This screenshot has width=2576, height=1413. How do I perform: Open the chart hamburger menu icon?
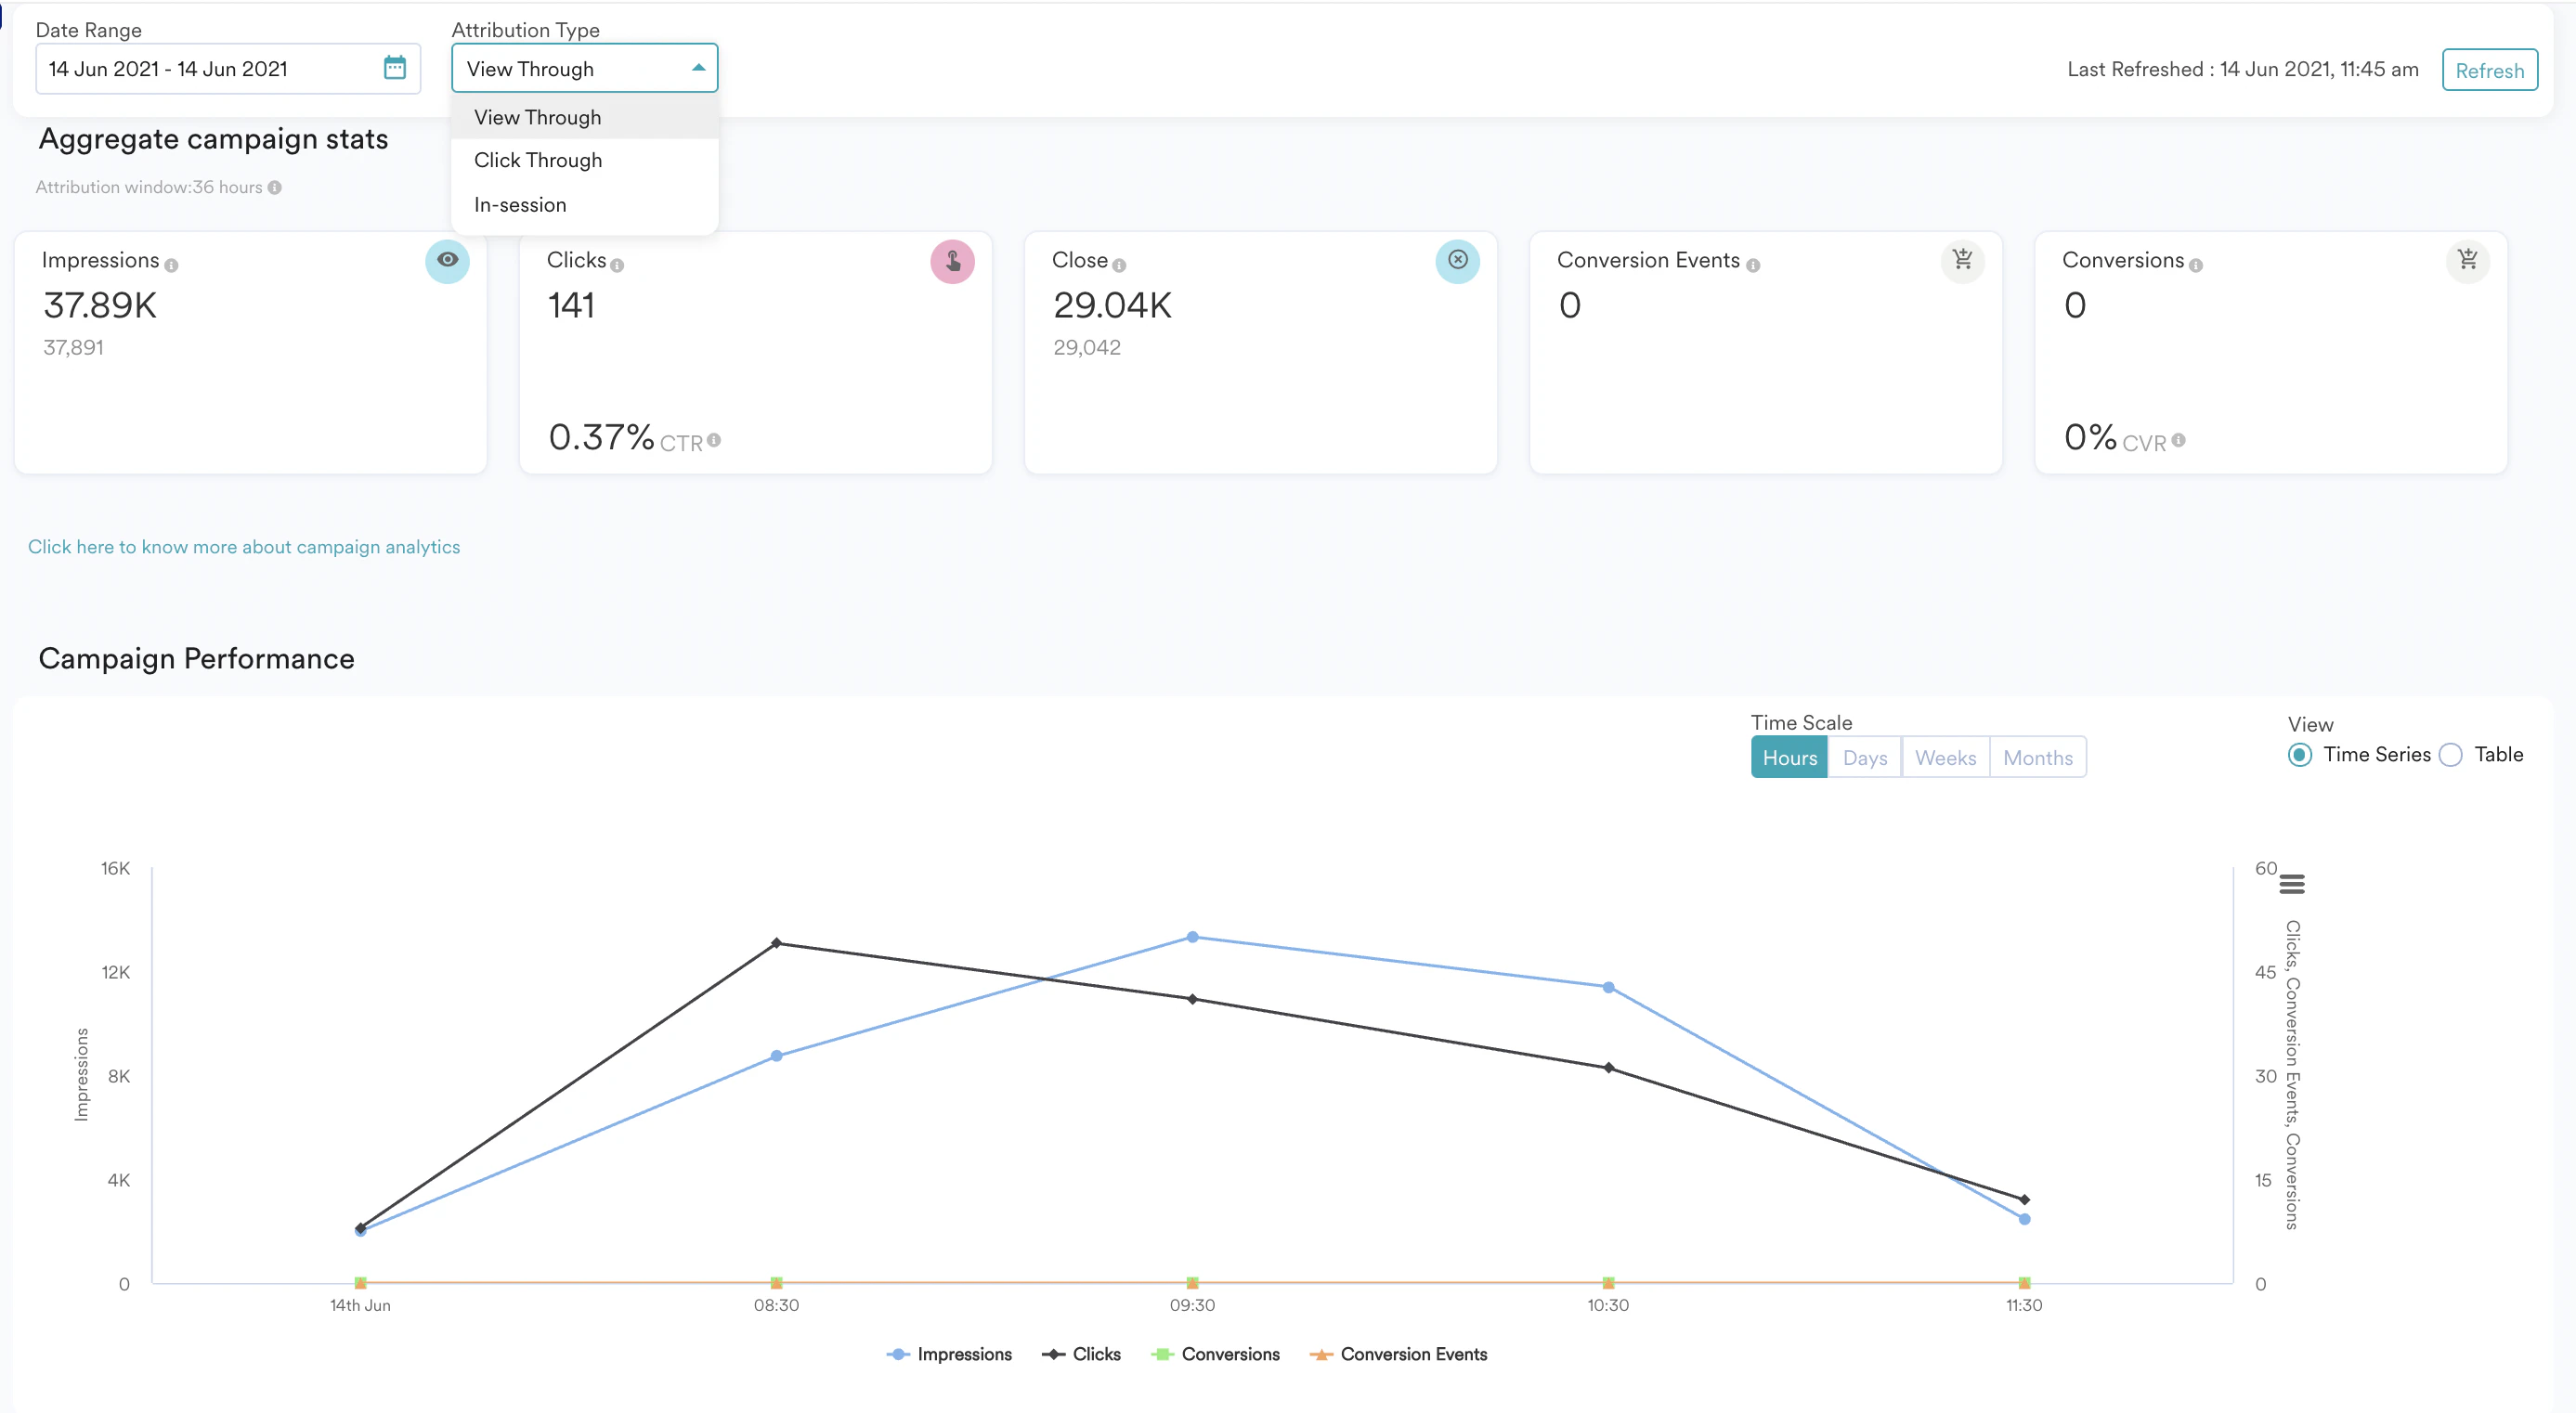pos(2294,884)
